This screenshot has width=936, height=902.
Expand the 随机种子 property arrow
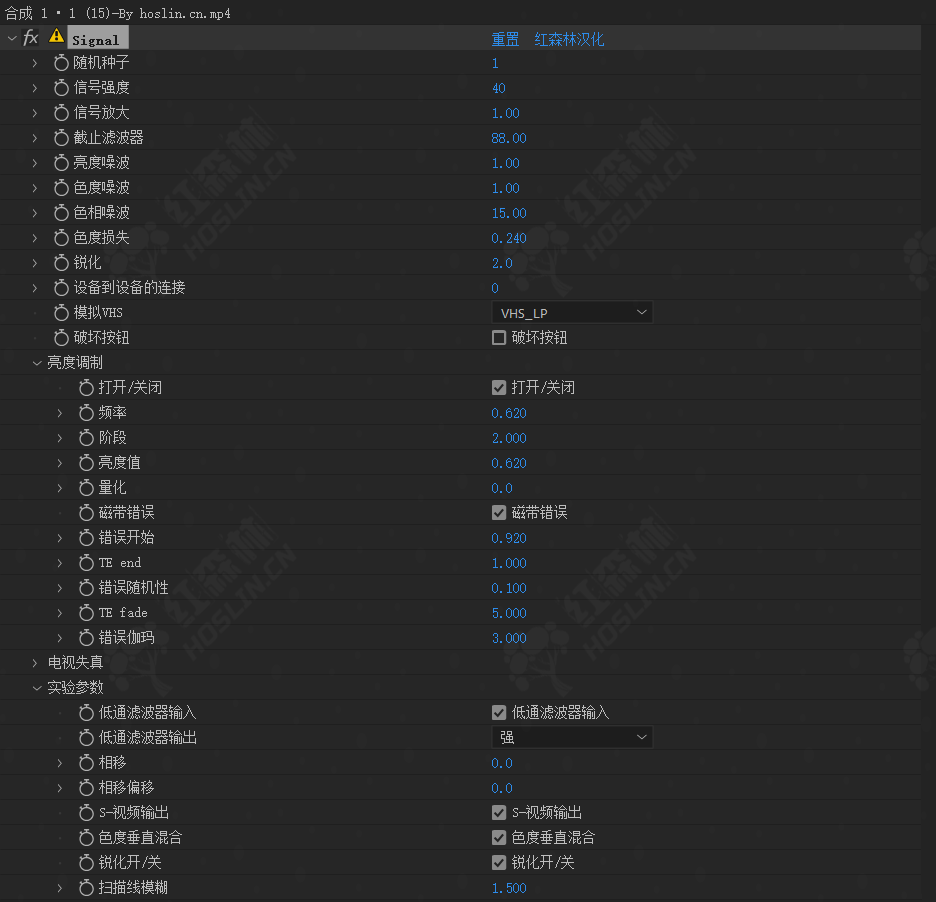pyautogui.click(x=35, y=63)
